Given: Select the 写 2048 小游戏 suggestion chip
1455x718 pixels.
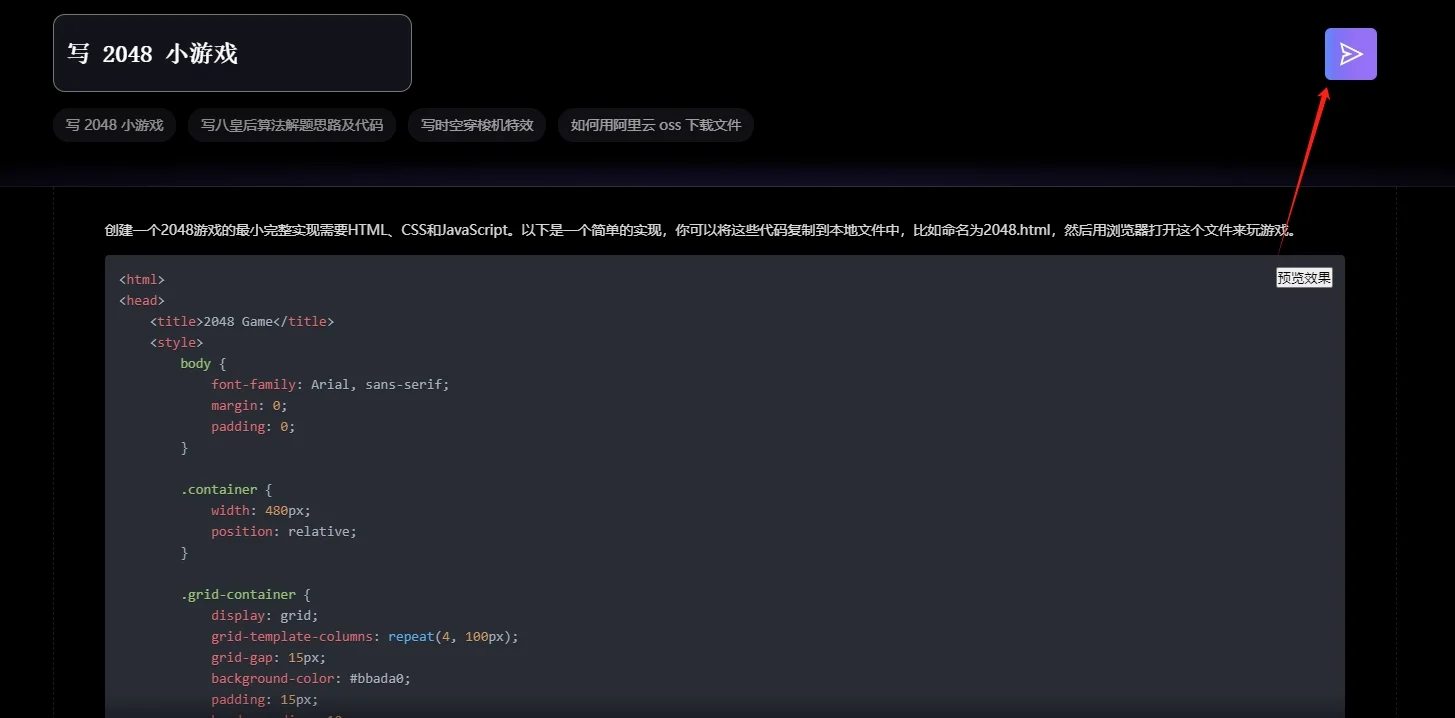Looking at the screenshot, I should click(114, 124).
